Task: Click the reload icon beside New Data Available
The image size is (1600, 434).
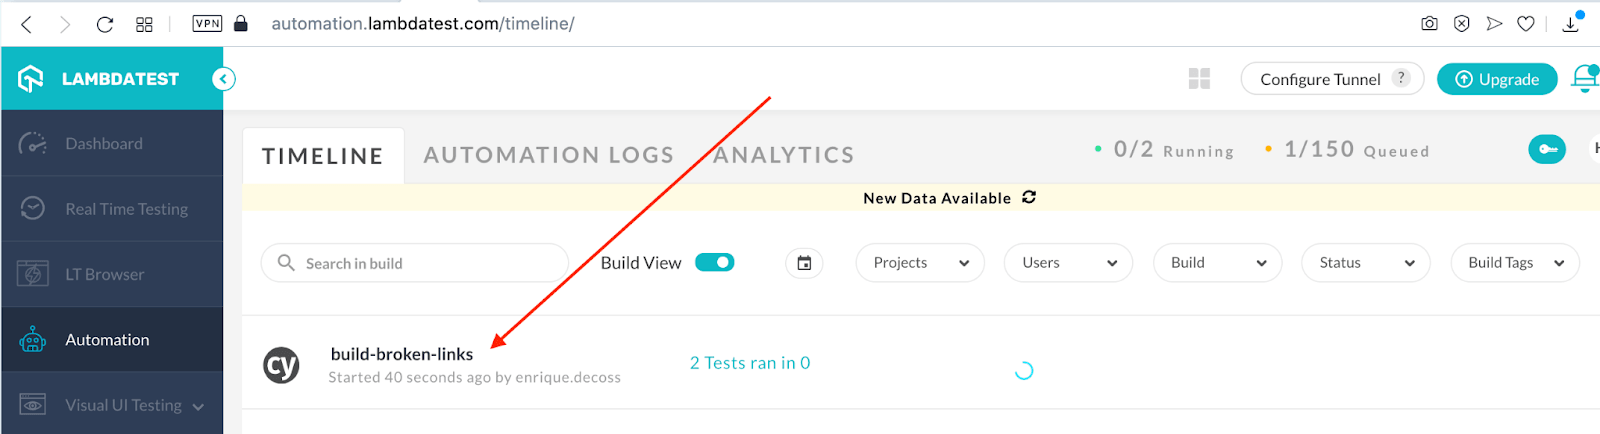Action: pos(1029,197)
